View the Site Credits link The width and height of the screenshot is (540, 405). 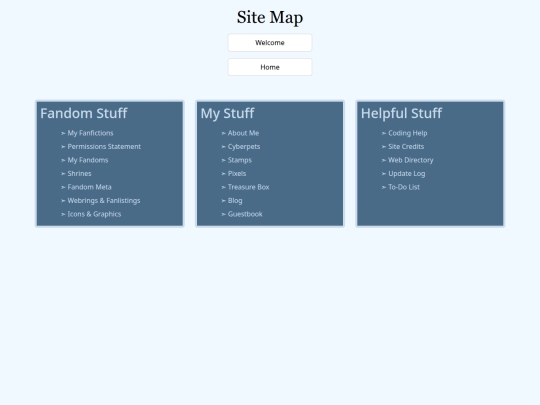tap(406, 146)
